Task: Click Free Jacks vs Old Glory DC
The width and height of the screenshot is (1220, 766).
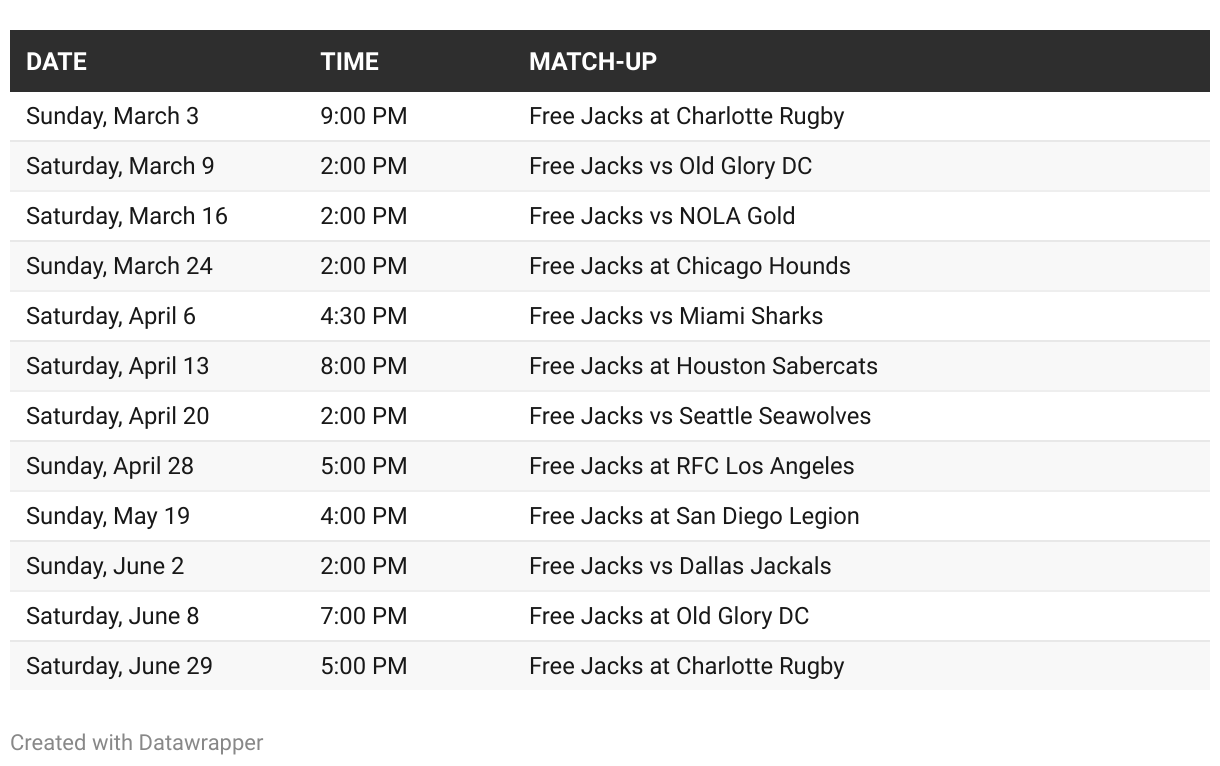Action: click(670, 166)
